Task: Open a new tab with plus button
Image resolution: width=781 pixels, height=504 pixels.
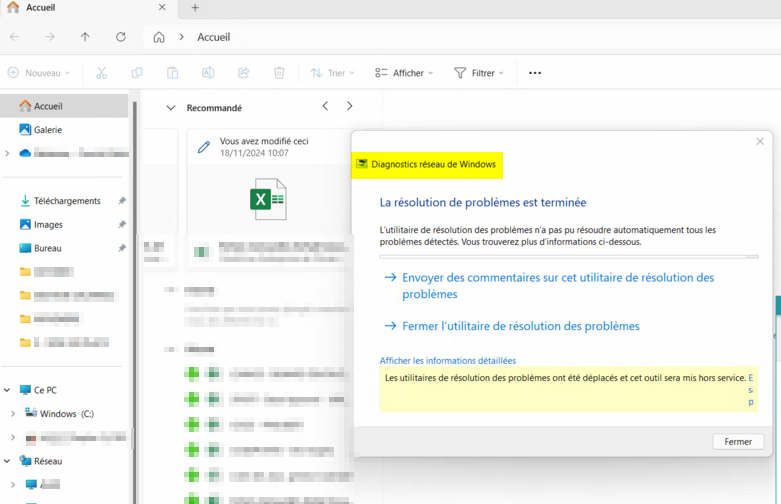Action: [195, 7]
